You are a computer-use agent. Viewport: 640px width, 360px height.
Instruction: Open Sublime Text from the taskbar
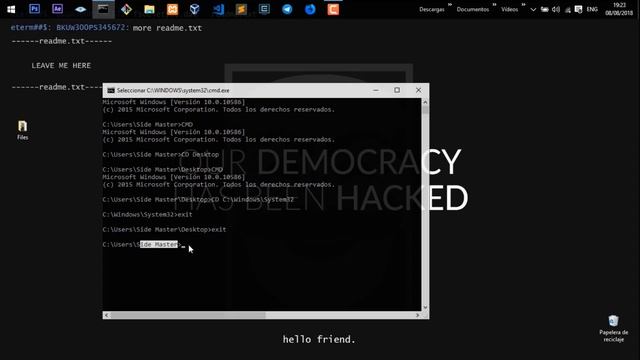pyautogui.click(x=241, y=9)
